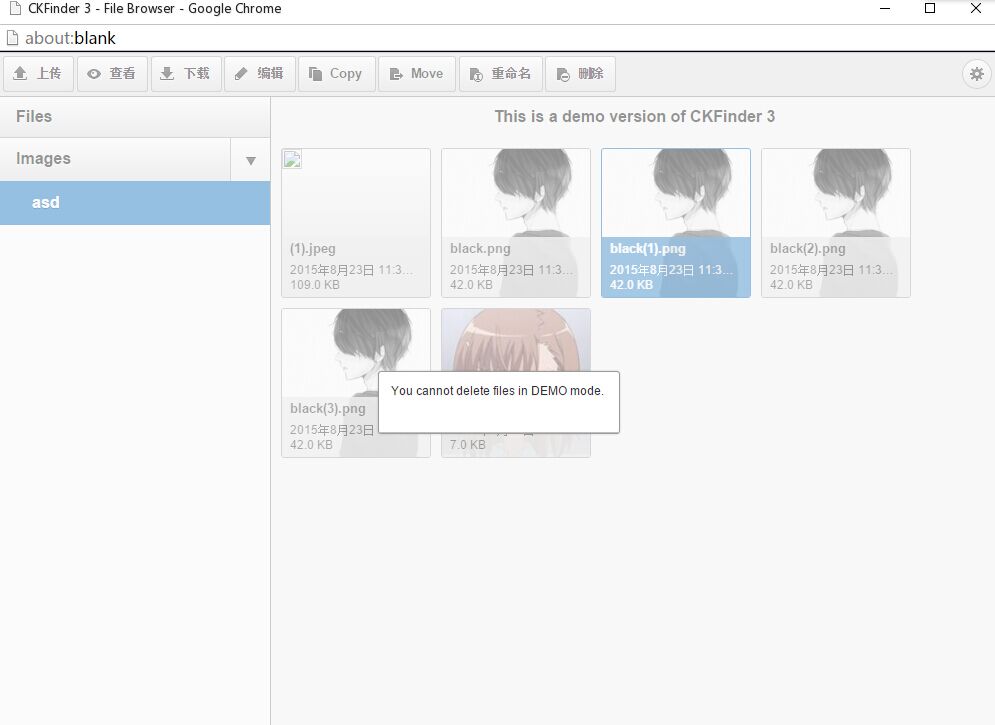Expand the Images folder dropdown arrow
995x725 pixels.
[x=250, y=159]
